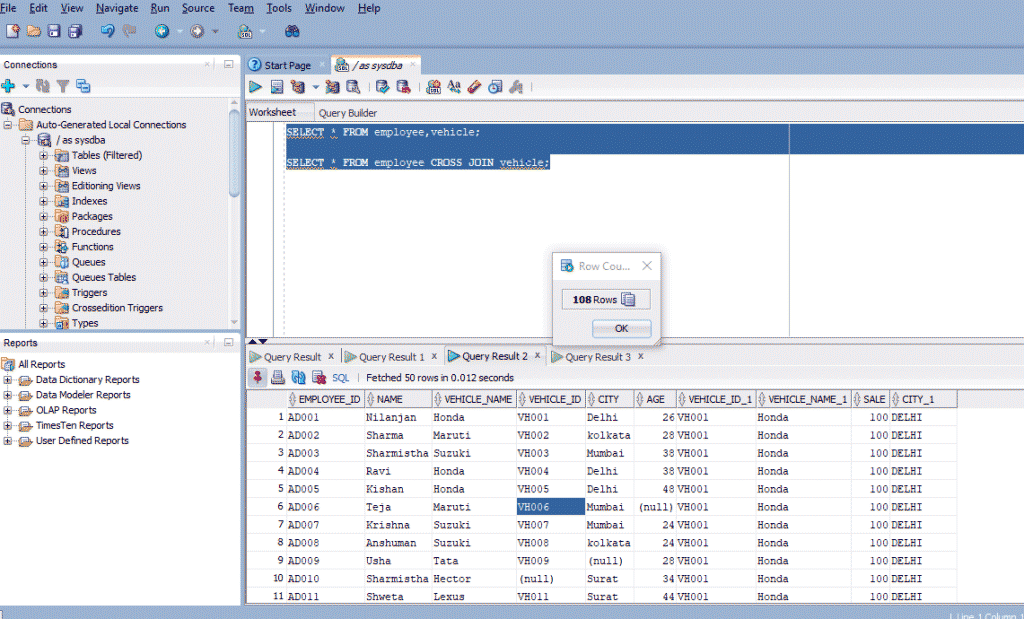
Task: Click the filter icon in the Connections panel
Action: pos(63,86)
